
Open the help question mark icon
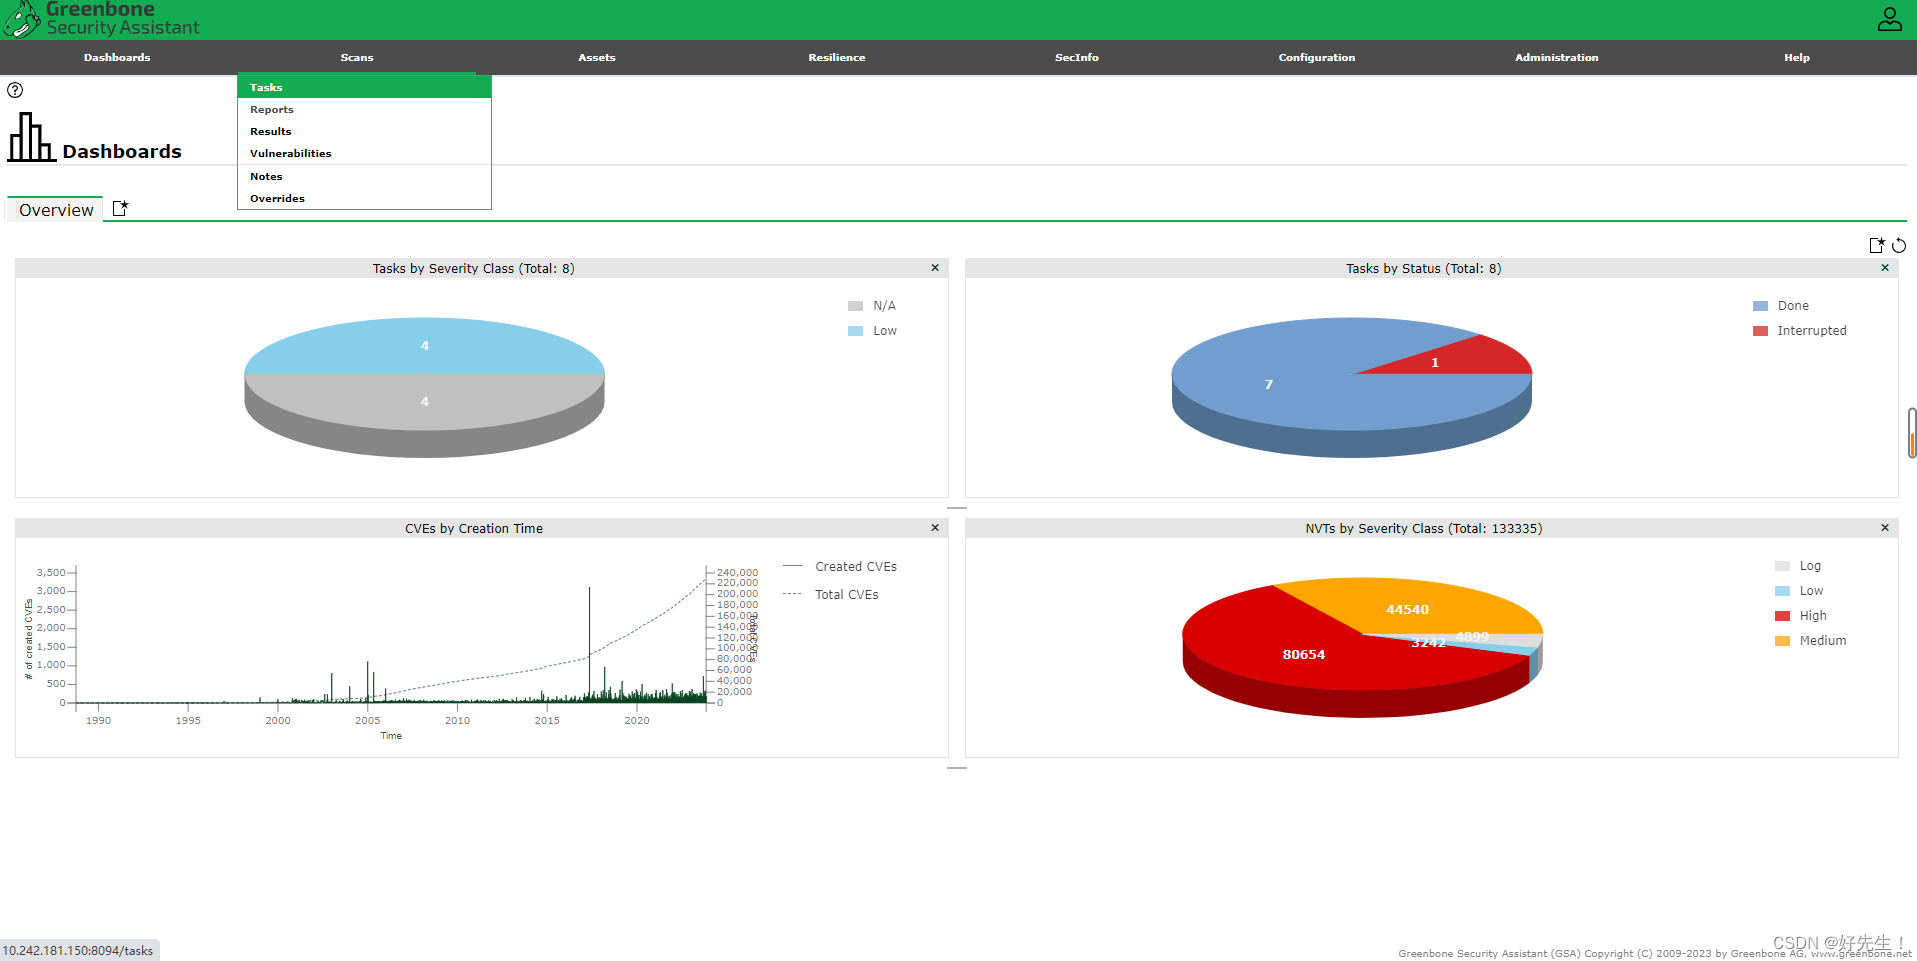click(x=15, y=90)
